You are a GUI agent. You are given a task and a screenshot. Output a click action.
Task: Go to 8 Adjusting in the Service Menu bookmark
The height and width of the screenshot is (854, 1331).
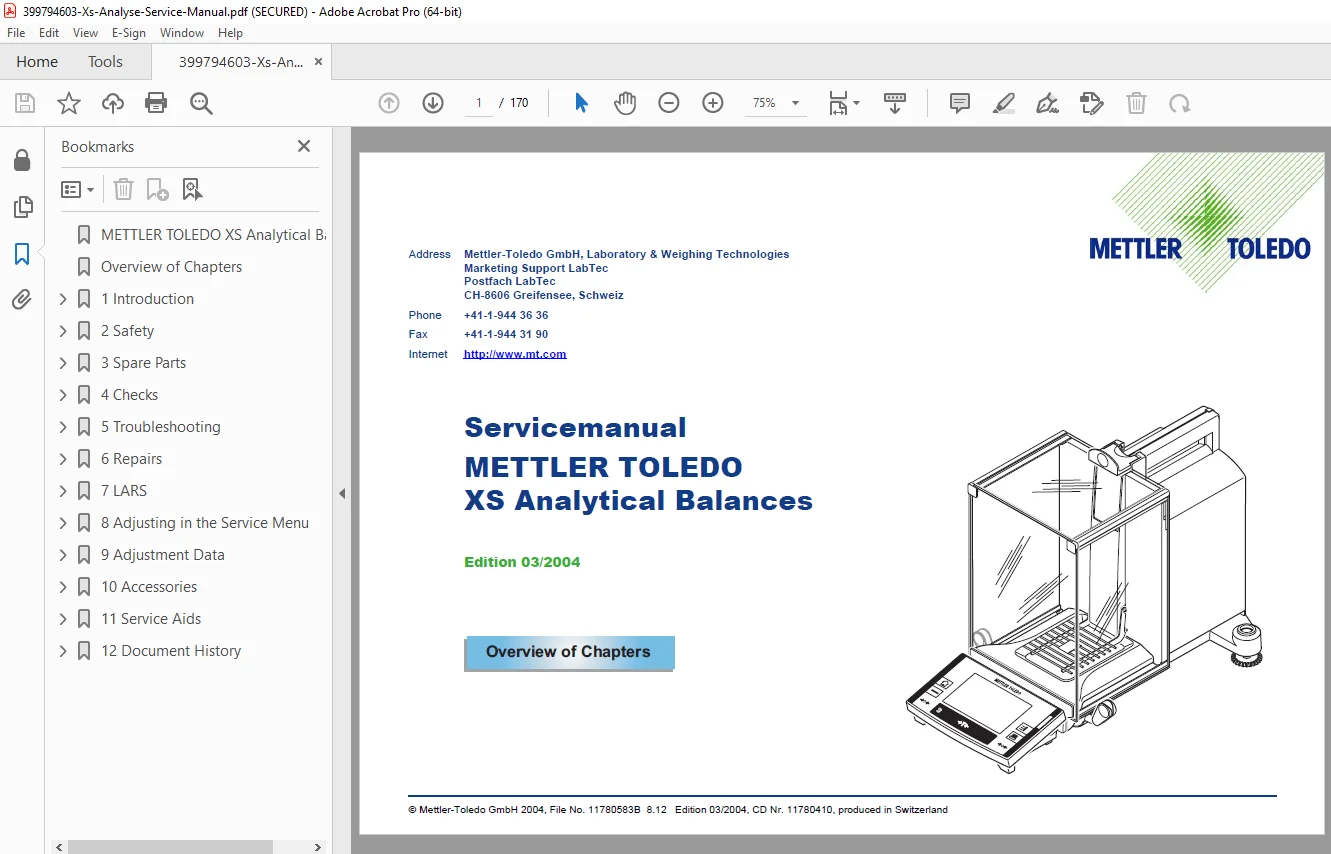[x=205, y=523]
